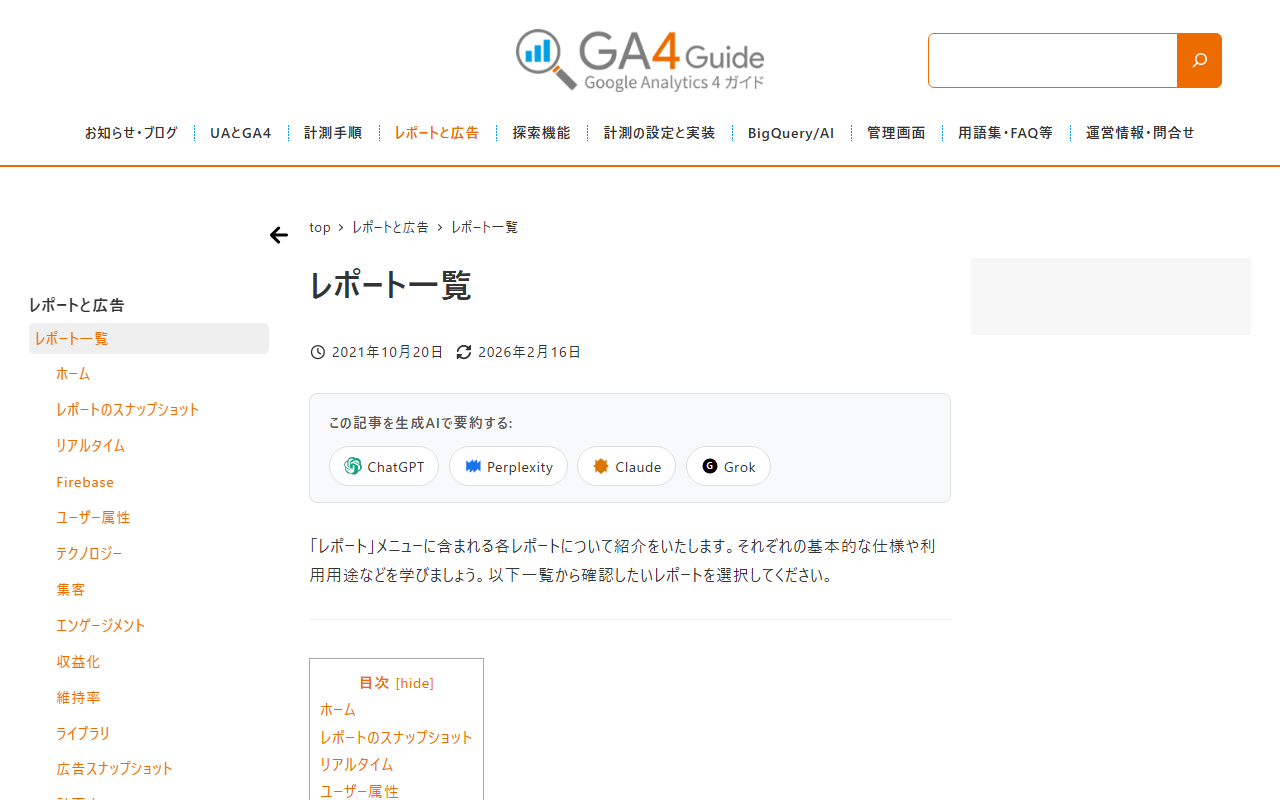Click the レポート一覧 page title
This screenshot has height=800, width=1280.
click(x=390, y=286)
